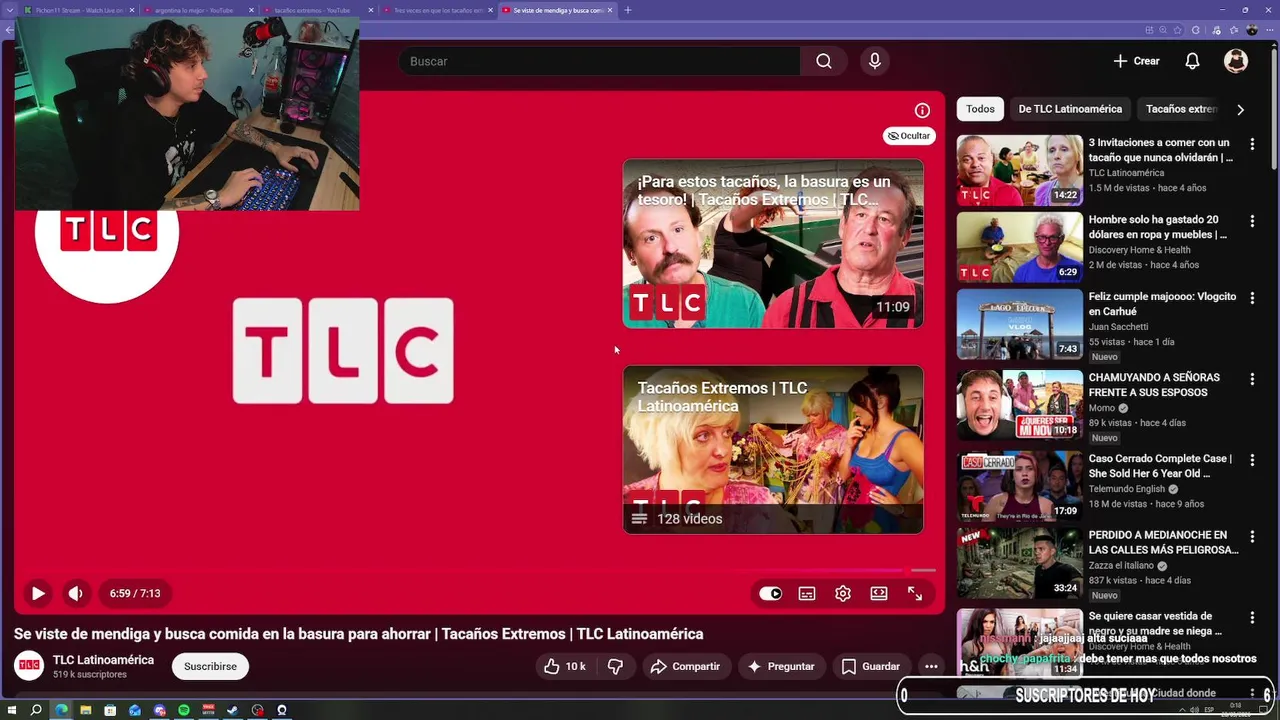Image resolution: width=1280 pixels, height=720 pixels.
Task: Select 'Tacaños extremos' filter chip
Action: point(1181,109)
